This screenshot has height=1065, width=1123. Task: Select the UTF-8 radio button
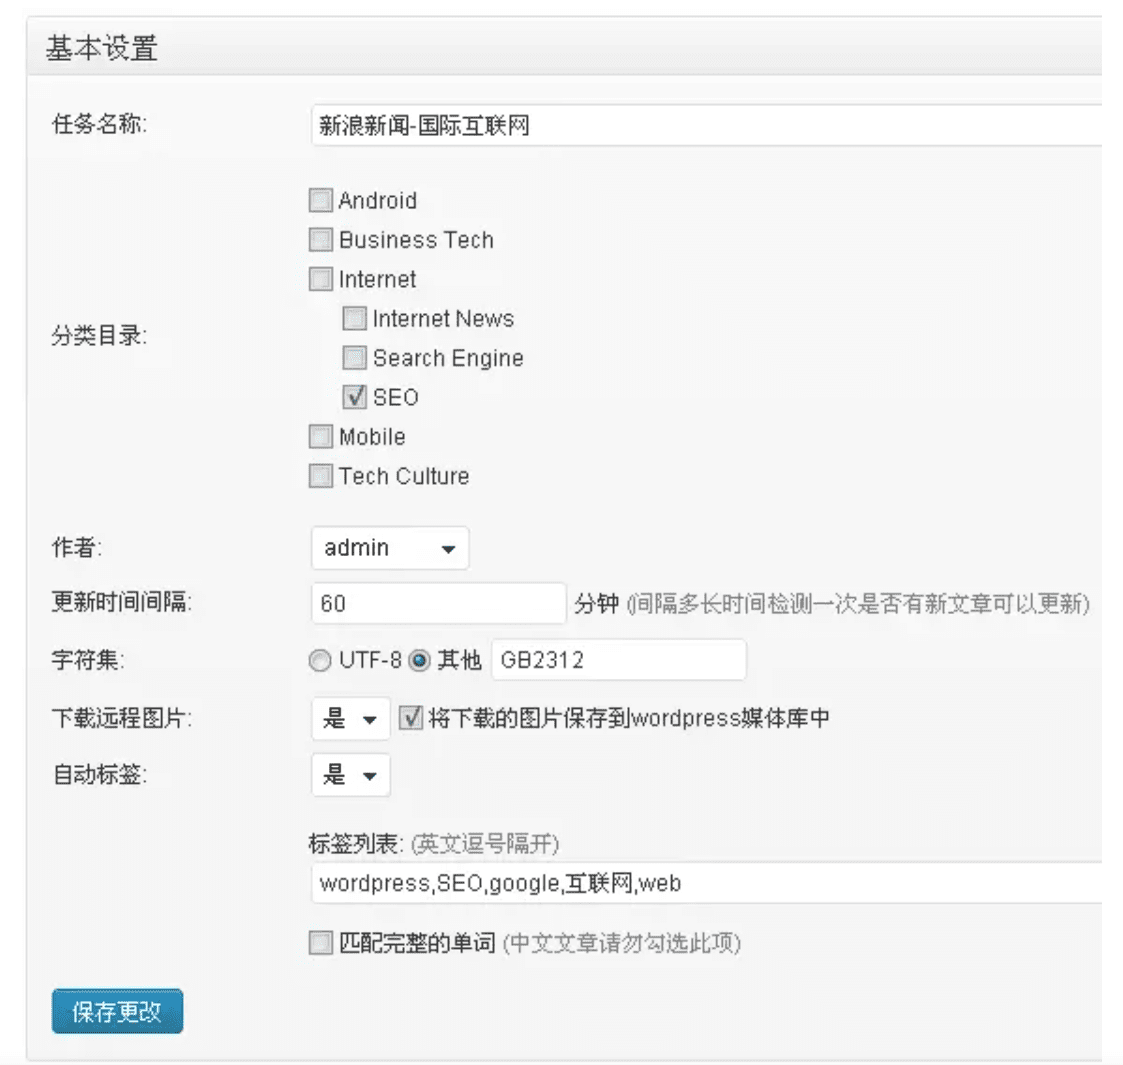point(320,660)
